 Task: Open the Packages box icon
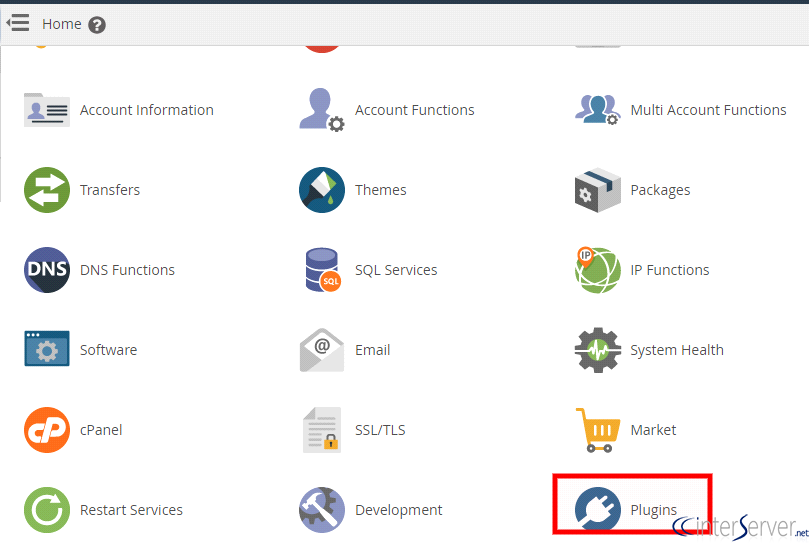pos(597,190)
